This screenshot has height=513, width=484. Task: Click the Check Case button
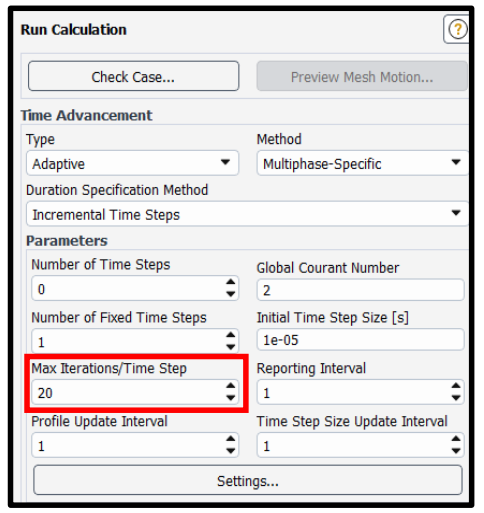[x=133, y=76]
